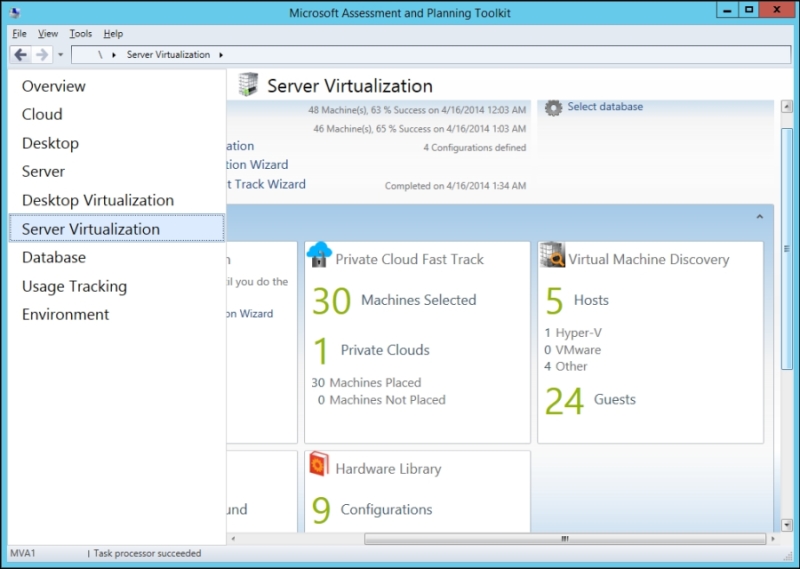Click the Select database link

coord(605,107)
